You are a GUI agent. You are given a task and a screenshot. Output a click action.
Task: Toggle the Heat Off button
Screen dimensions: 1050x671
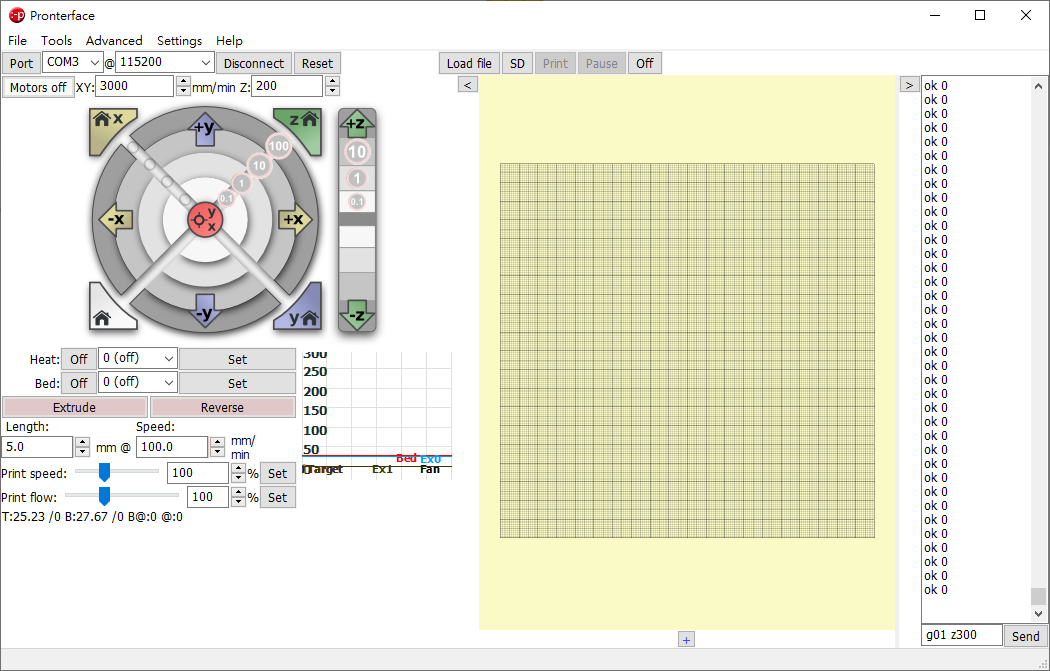(78, 359)
